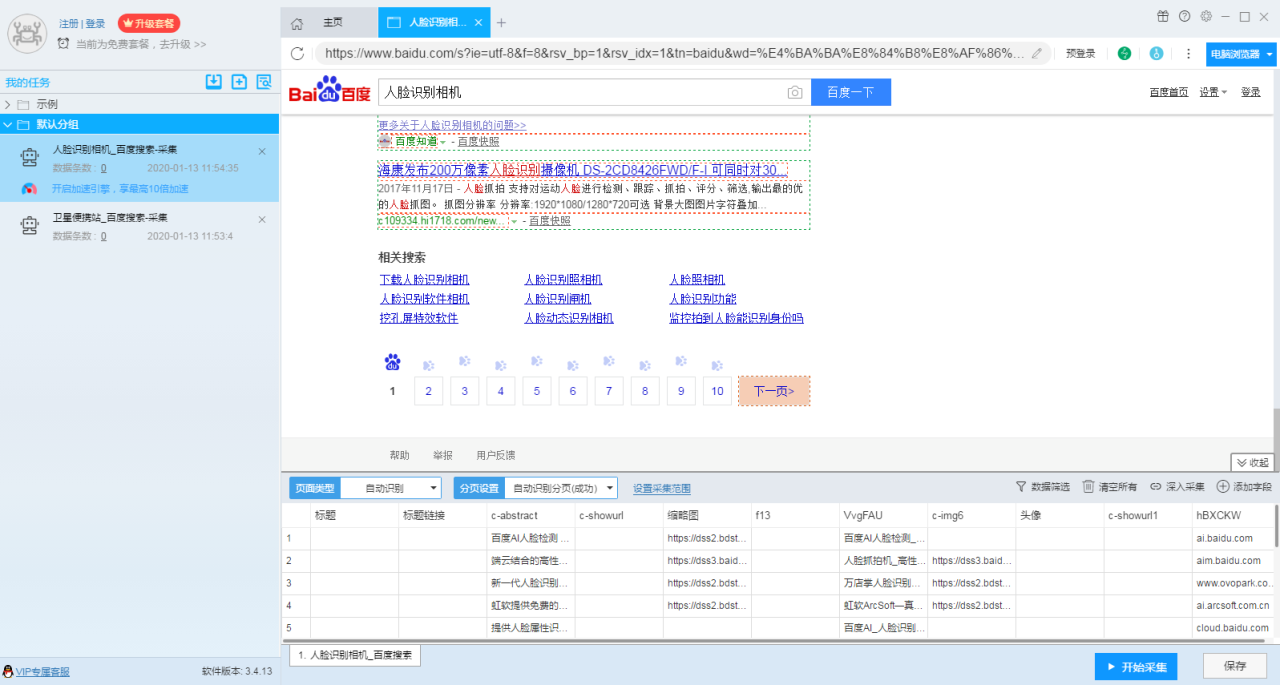Click 预登录 toolbar item
This screenshot has width=1280, height=685.
tap(1081, 54)
